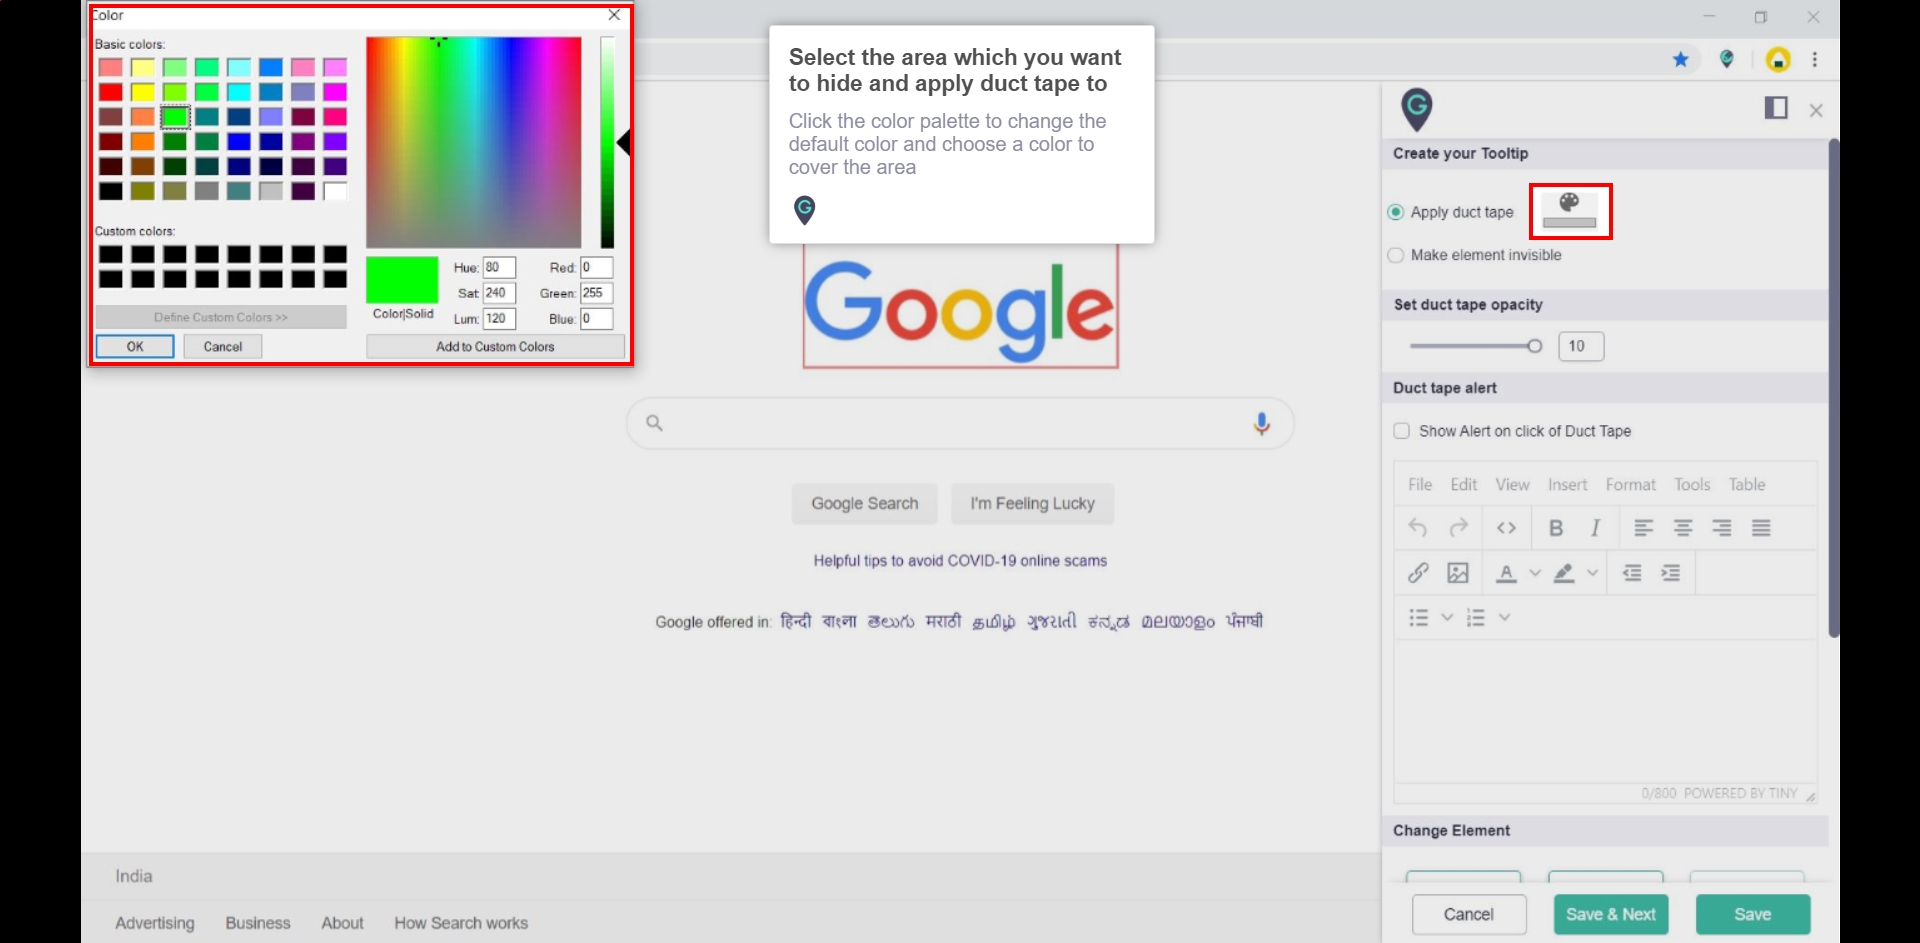Insert a link in tooltip editor
This screenshot has height=943, width=1920.
pyautogui.click(x=1418, y=573)
